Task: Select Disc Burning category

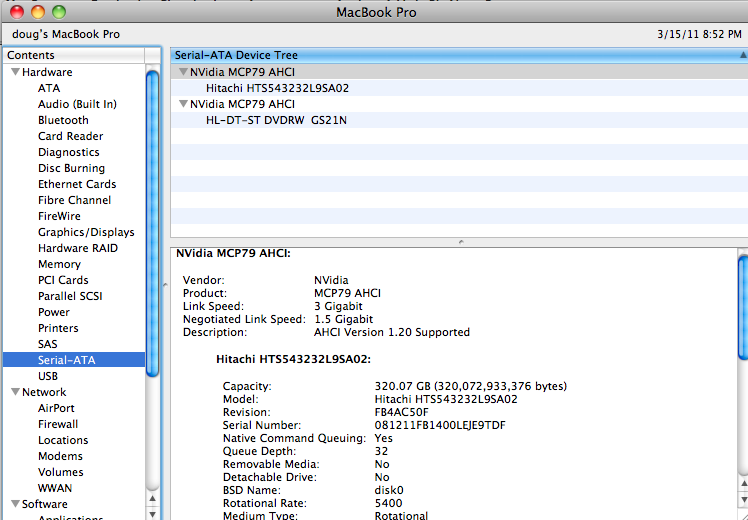Action: 72,168
